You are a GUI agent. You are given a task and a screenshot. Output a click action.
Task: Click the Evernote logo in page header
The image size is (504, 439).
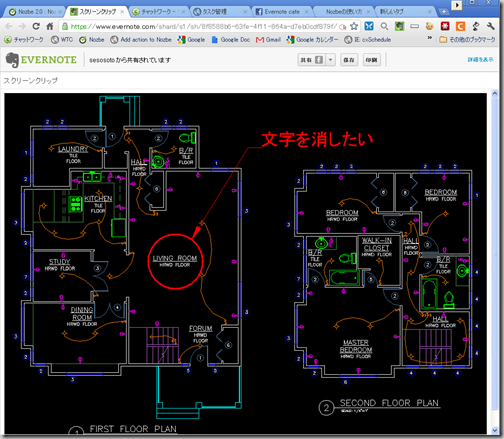pyautogui.click(x=41, y=60)
